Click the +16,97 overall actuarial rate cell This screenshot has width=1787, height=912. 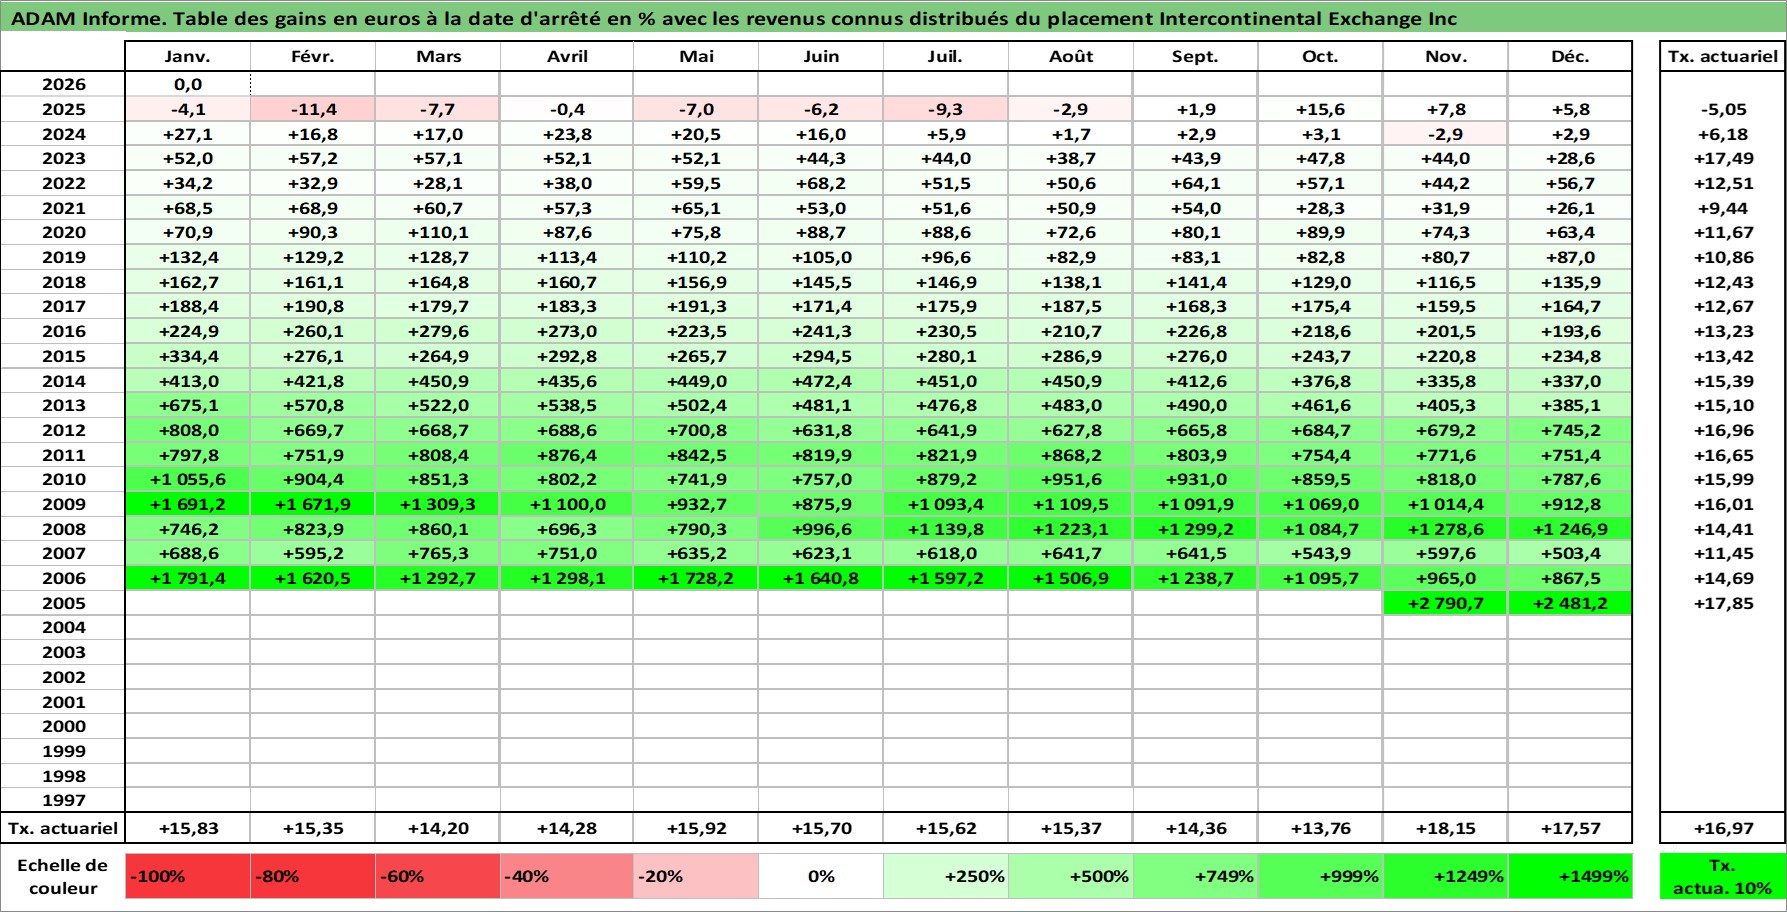tap(1722, 828)
